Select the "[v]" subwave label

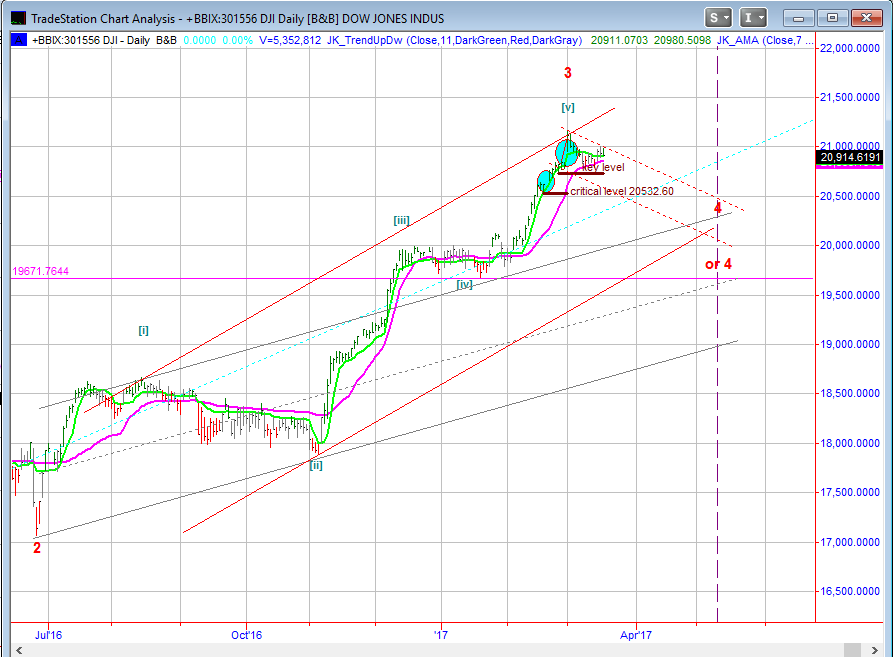pyautogui.click(x=568, y=107)
